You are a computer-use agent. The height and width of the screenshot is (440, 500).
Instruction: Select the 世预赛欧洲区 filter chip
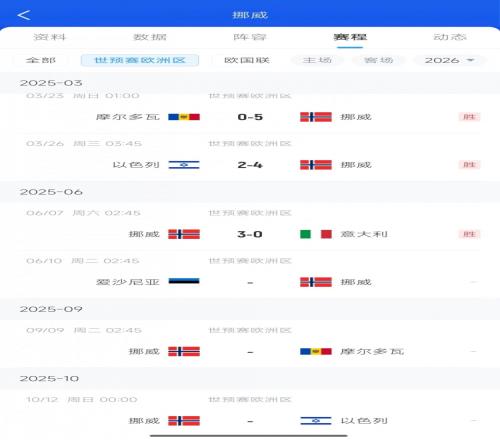click(140, 60)
